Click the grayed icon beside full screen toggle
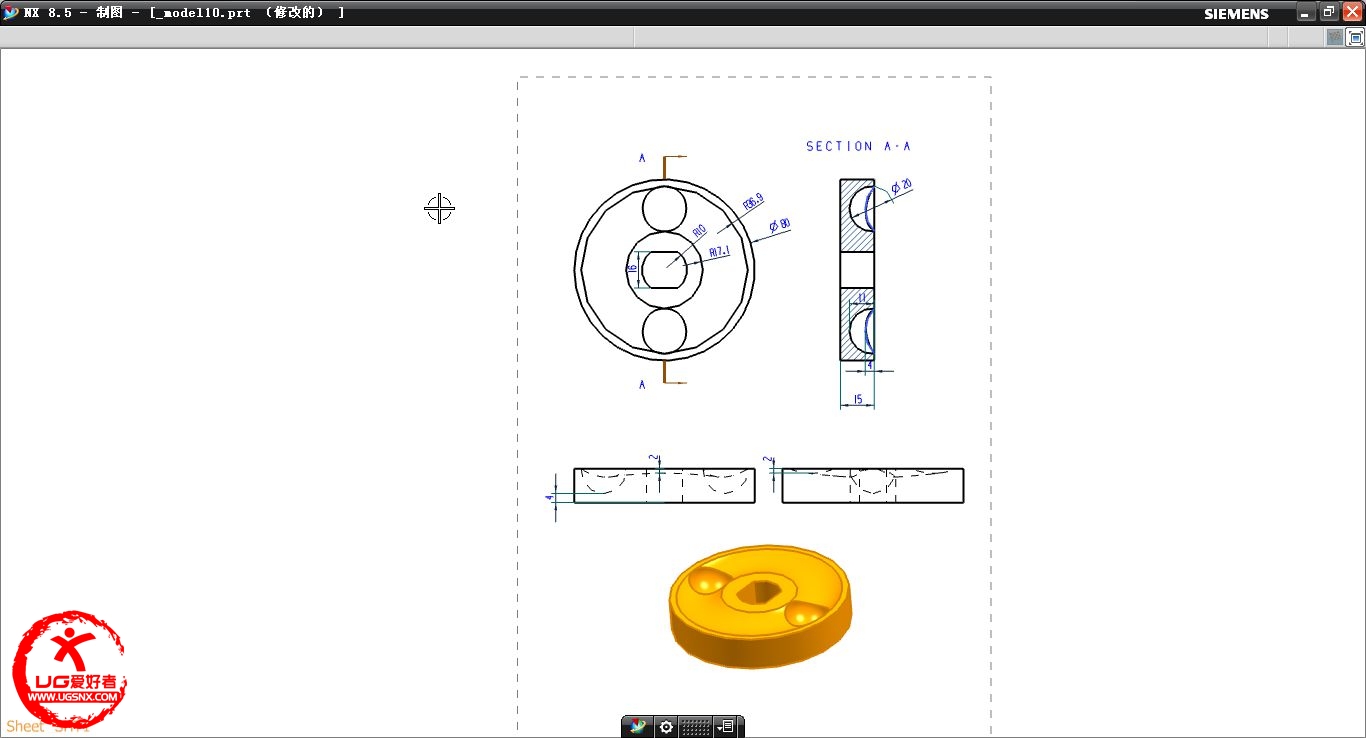The height and width of the screenshot is (738, 1366). (x=1335, y=38)
